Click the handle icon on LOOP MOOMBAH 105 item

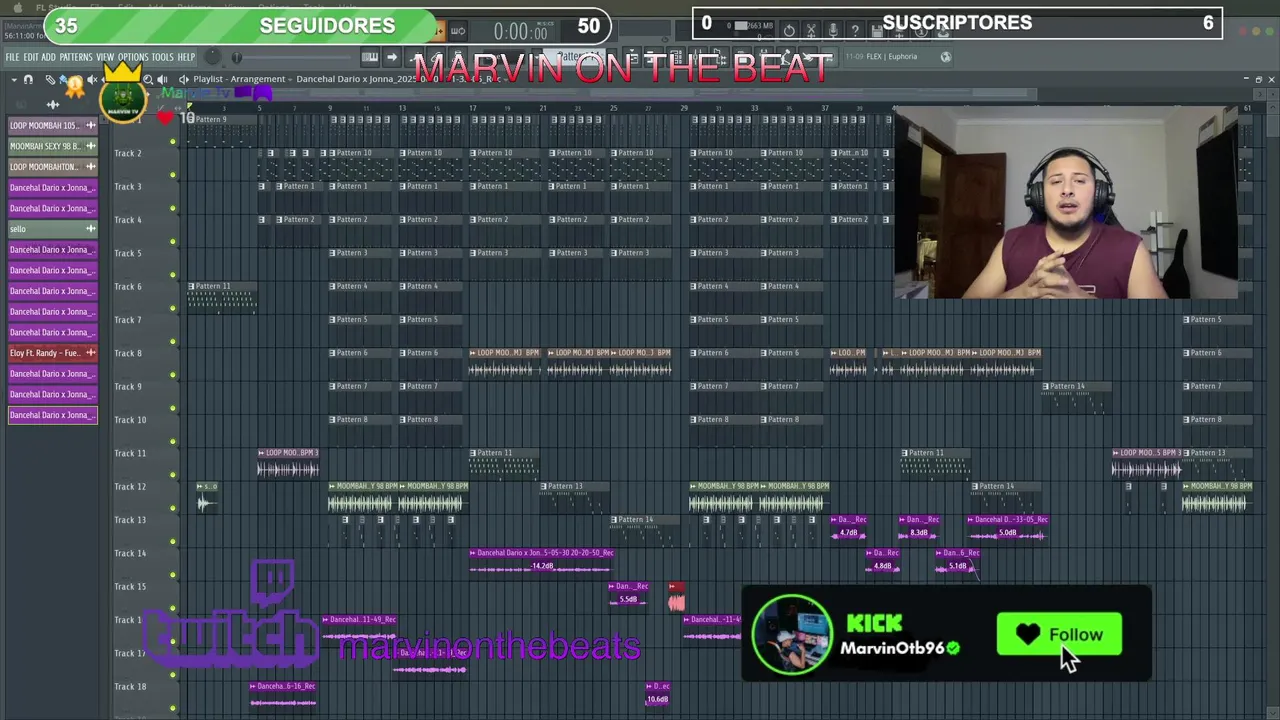[91, 125]
